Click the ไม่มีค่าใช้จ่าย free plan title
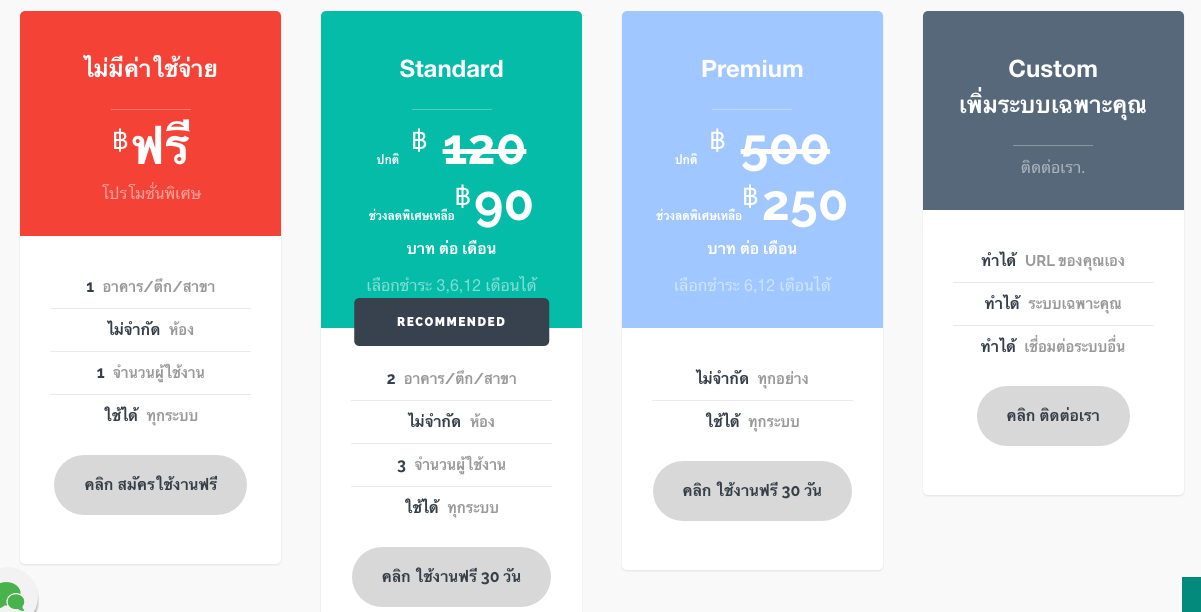 click(150, 69)
